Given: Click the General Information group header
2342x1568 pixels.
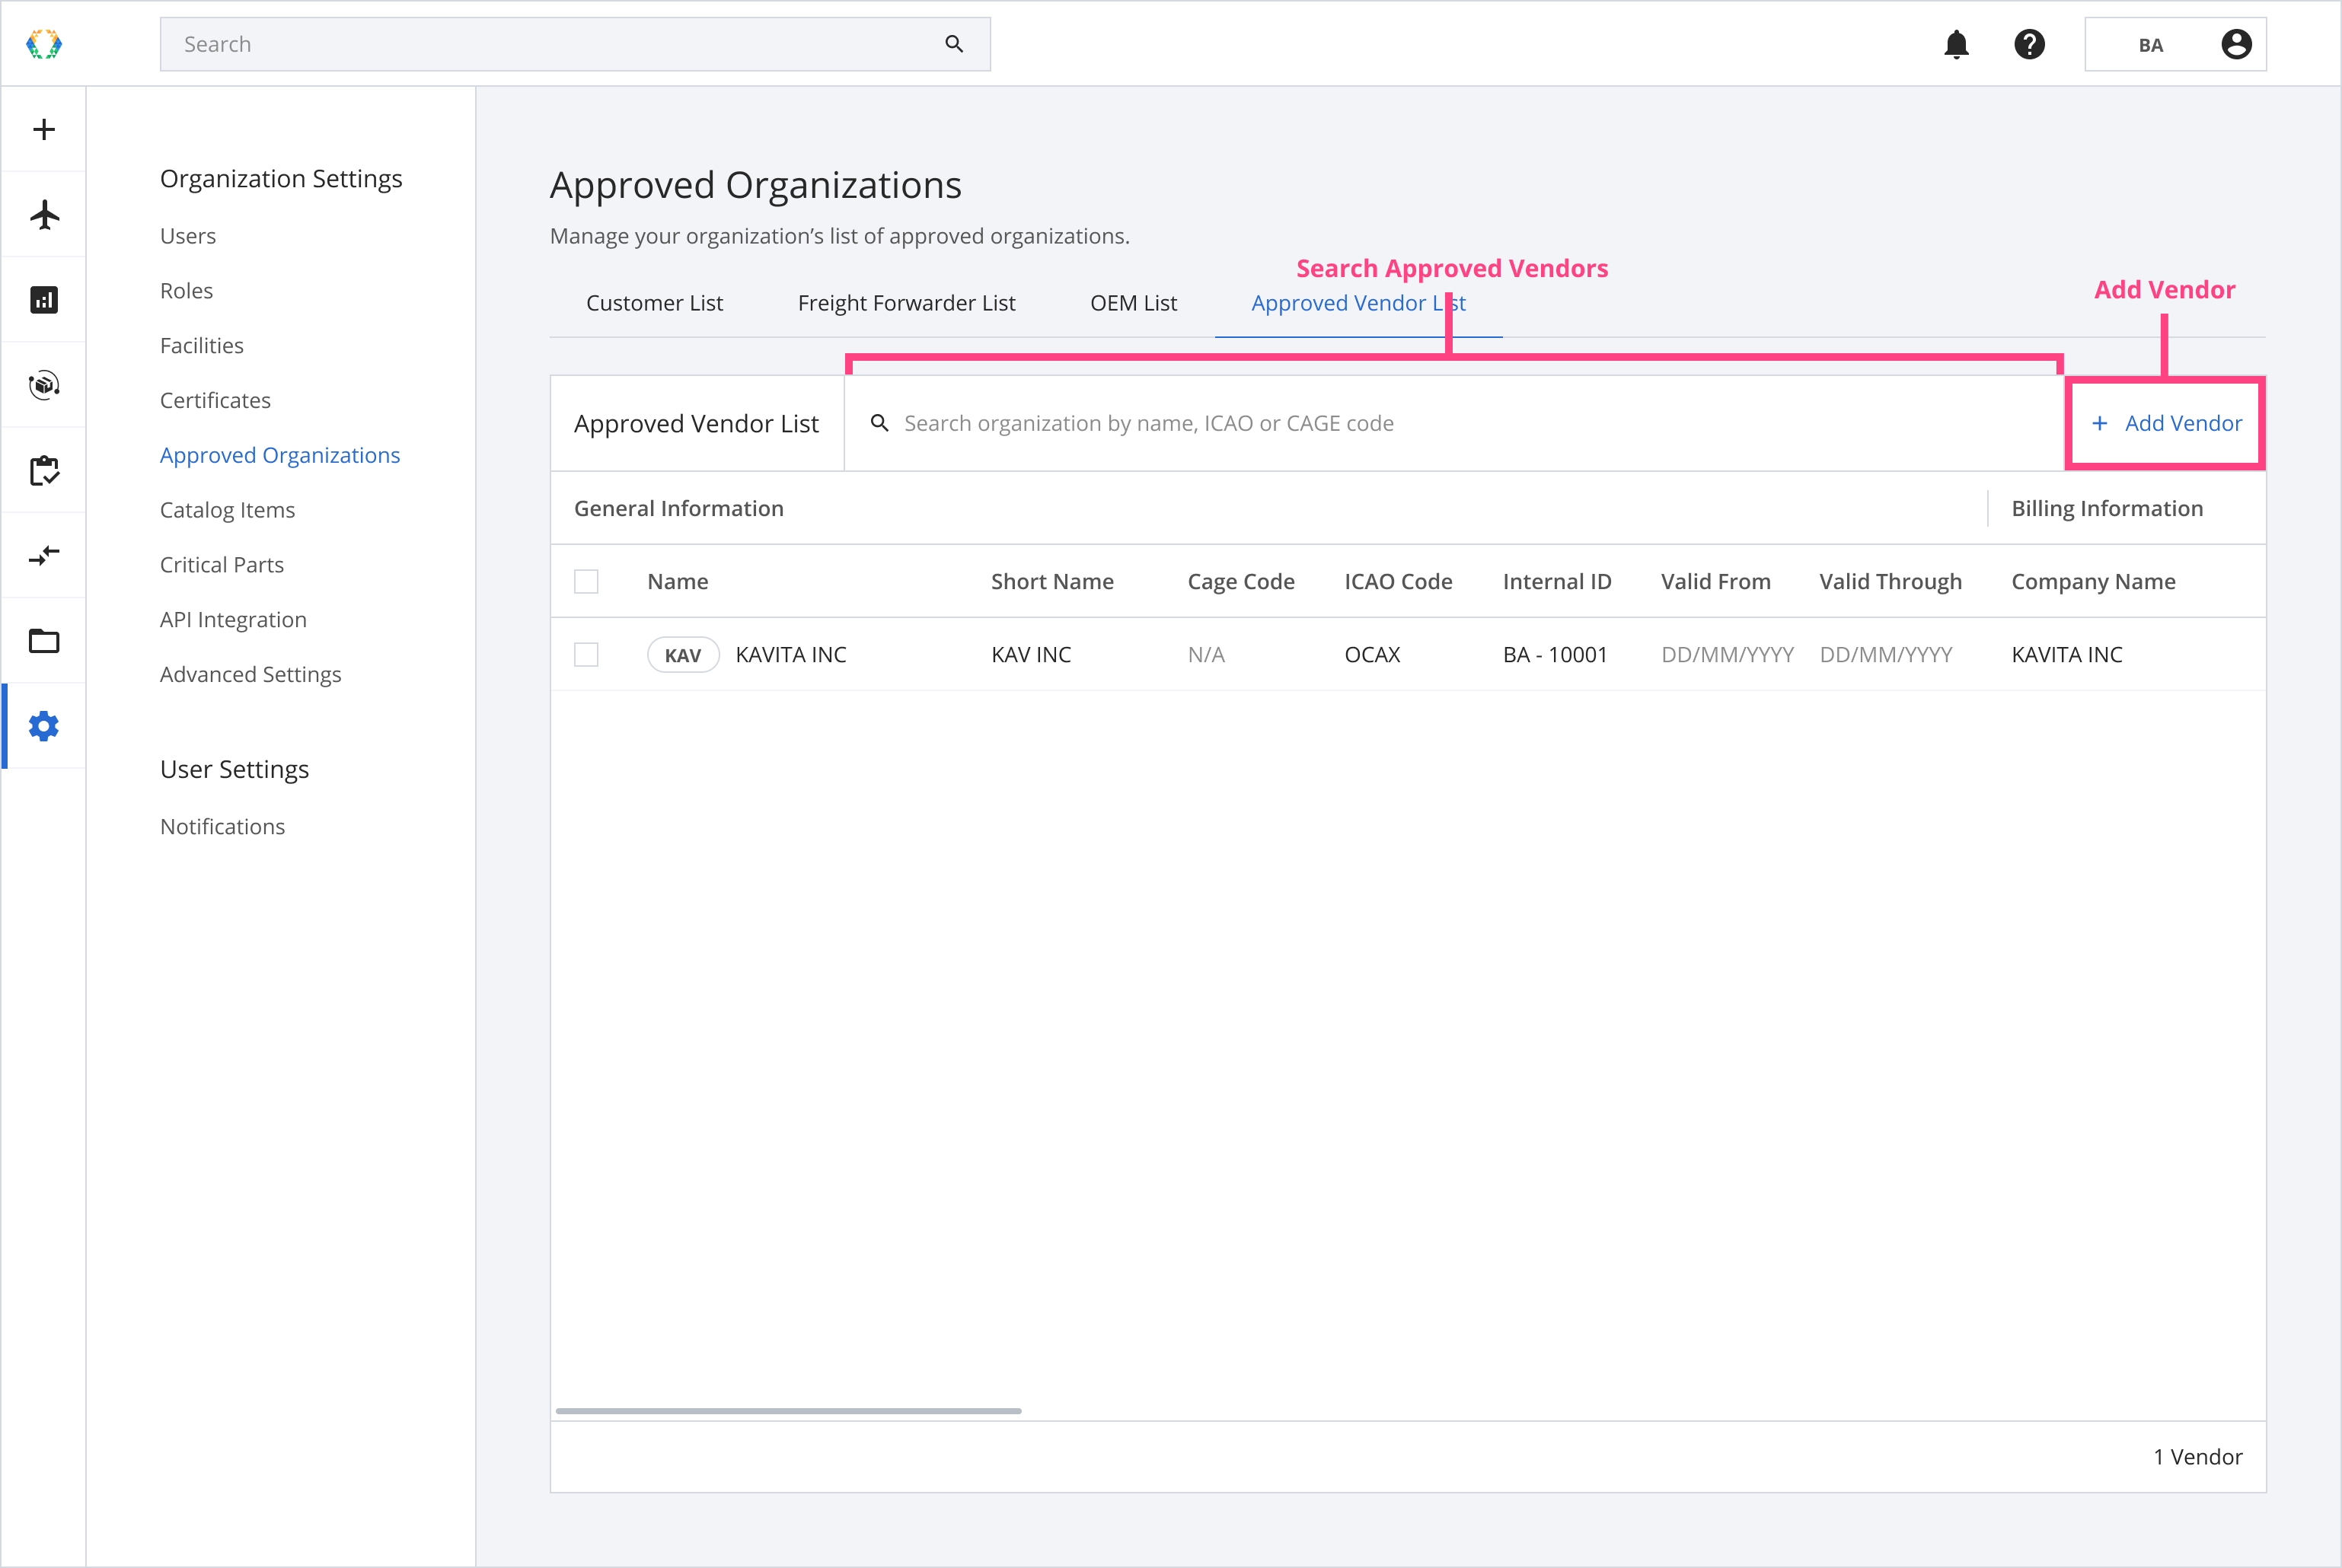Looking at the screenshot, I should (x=678, y=509).
